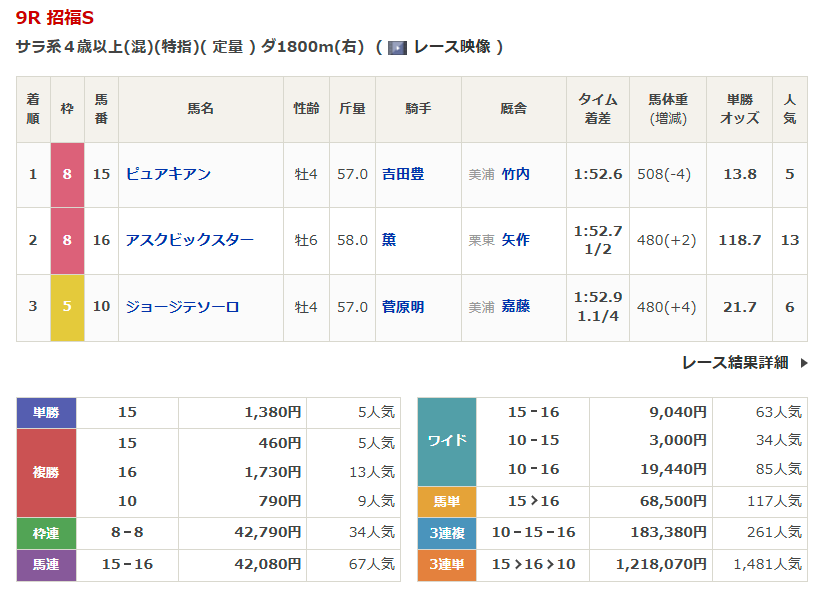Click jockey 黛's name

point(389,240)
